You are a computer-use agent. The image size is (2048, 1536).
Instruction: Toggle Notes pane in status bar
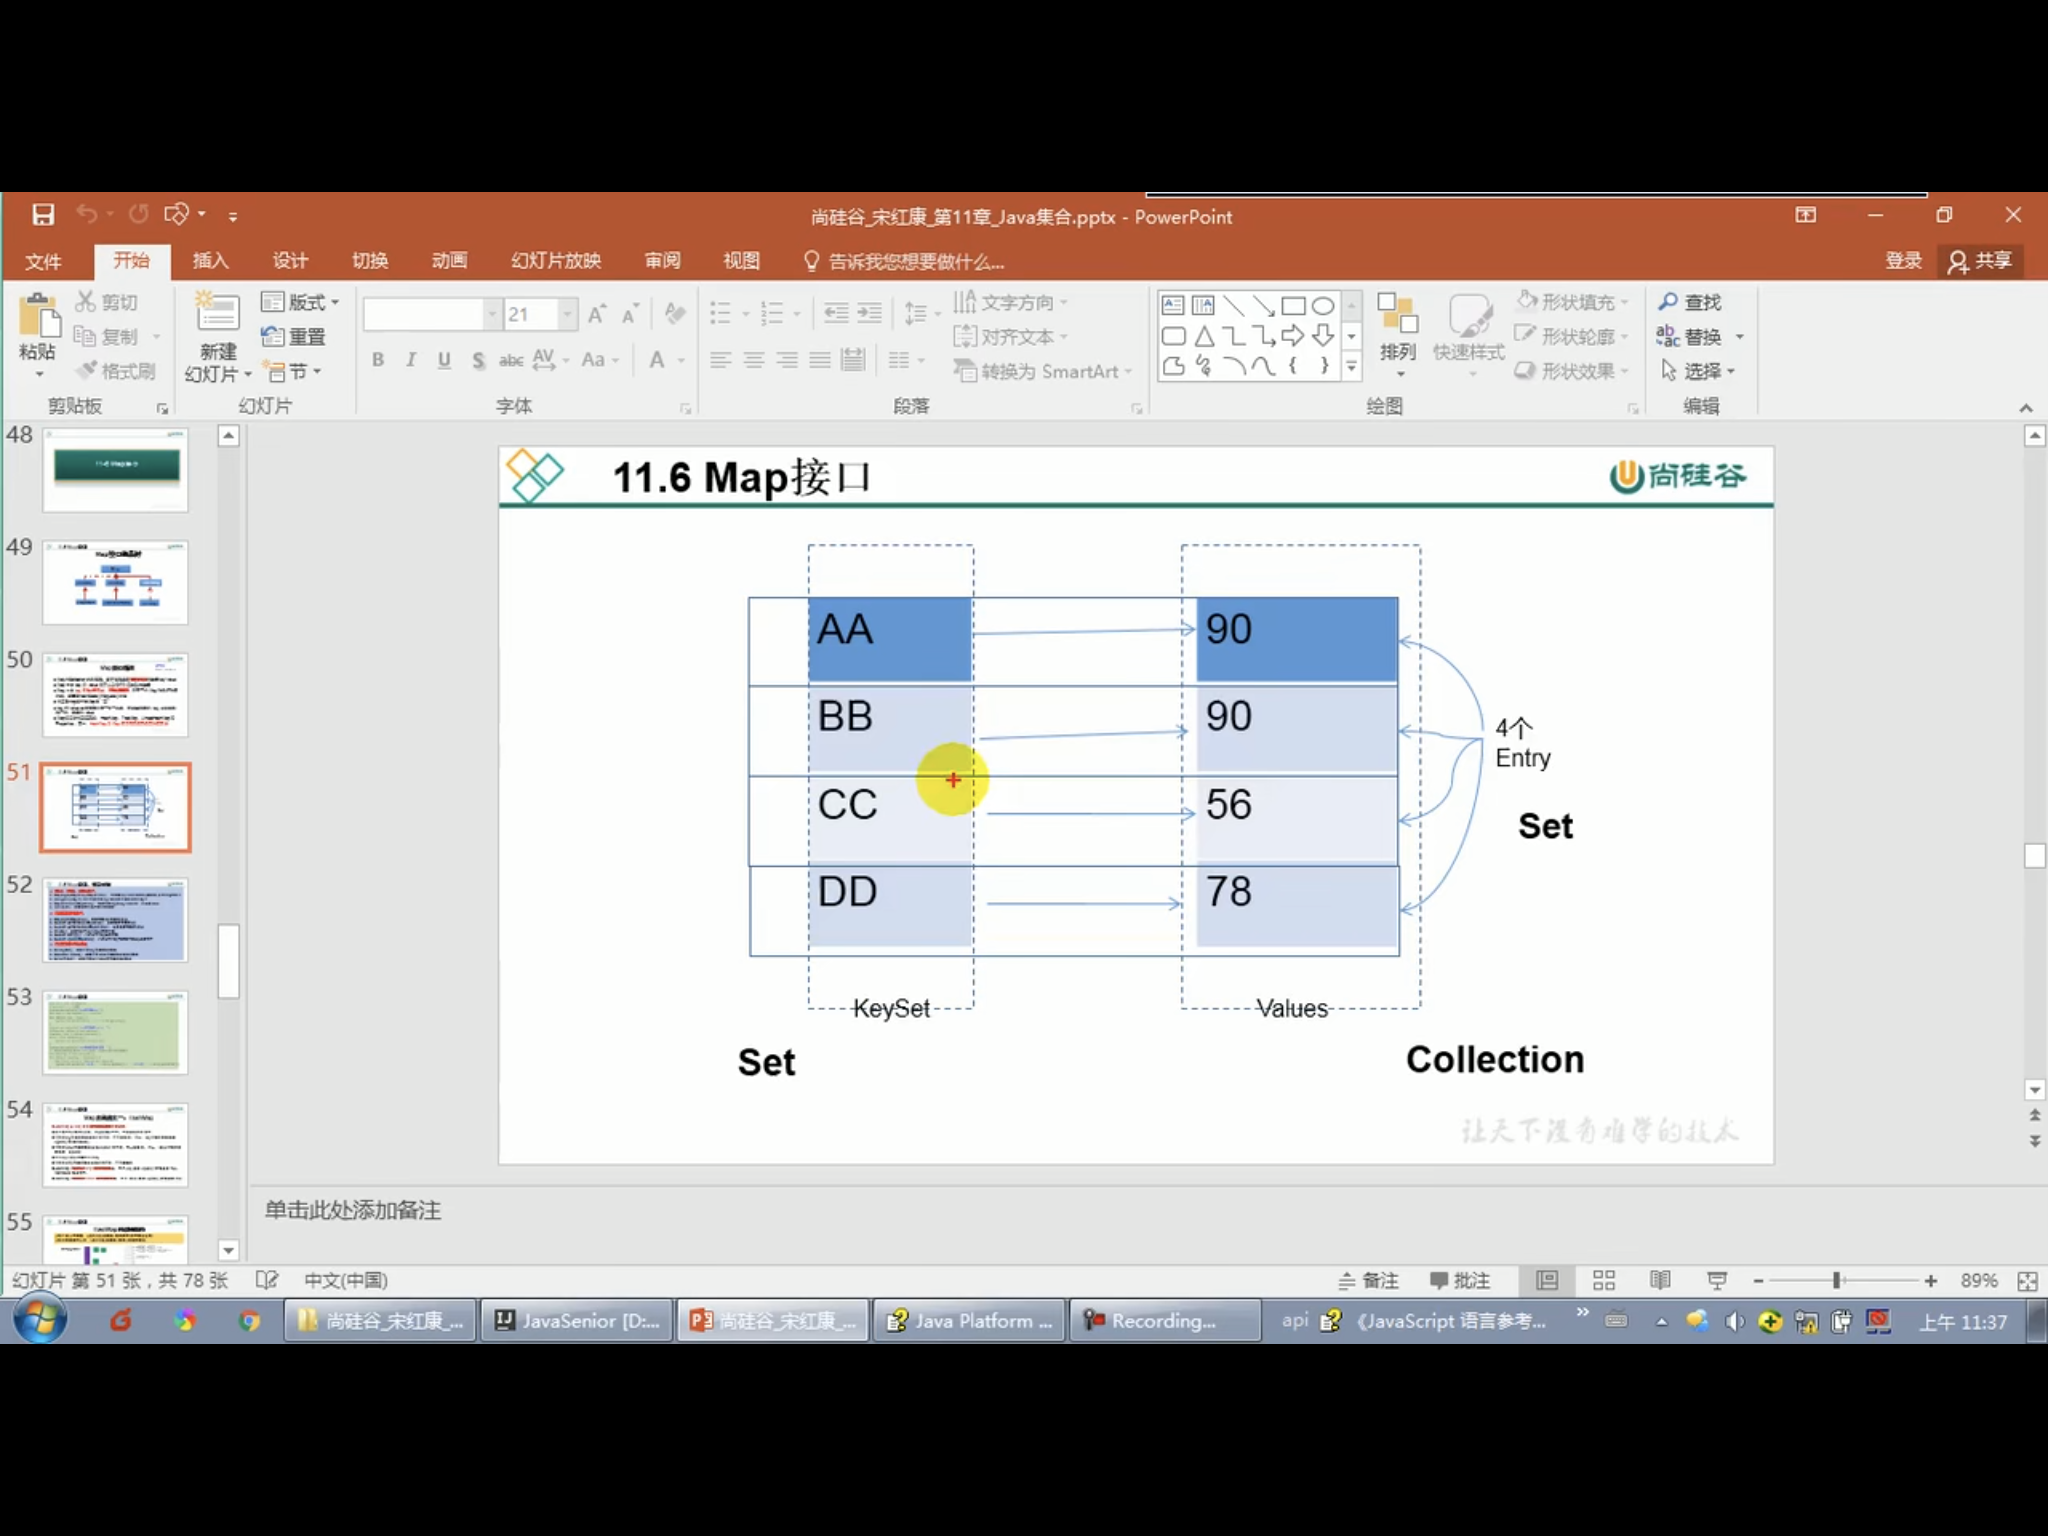[x=1369, y=1280]
